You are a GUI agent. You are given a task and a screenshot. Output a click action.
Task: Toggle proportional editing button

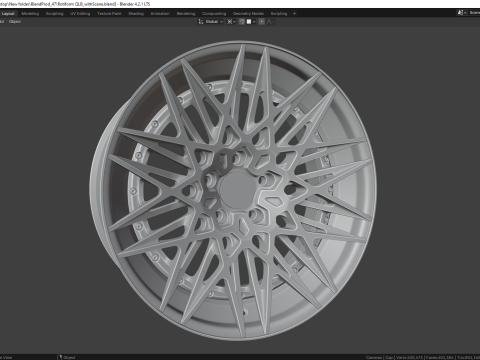[x=262, y=22]
